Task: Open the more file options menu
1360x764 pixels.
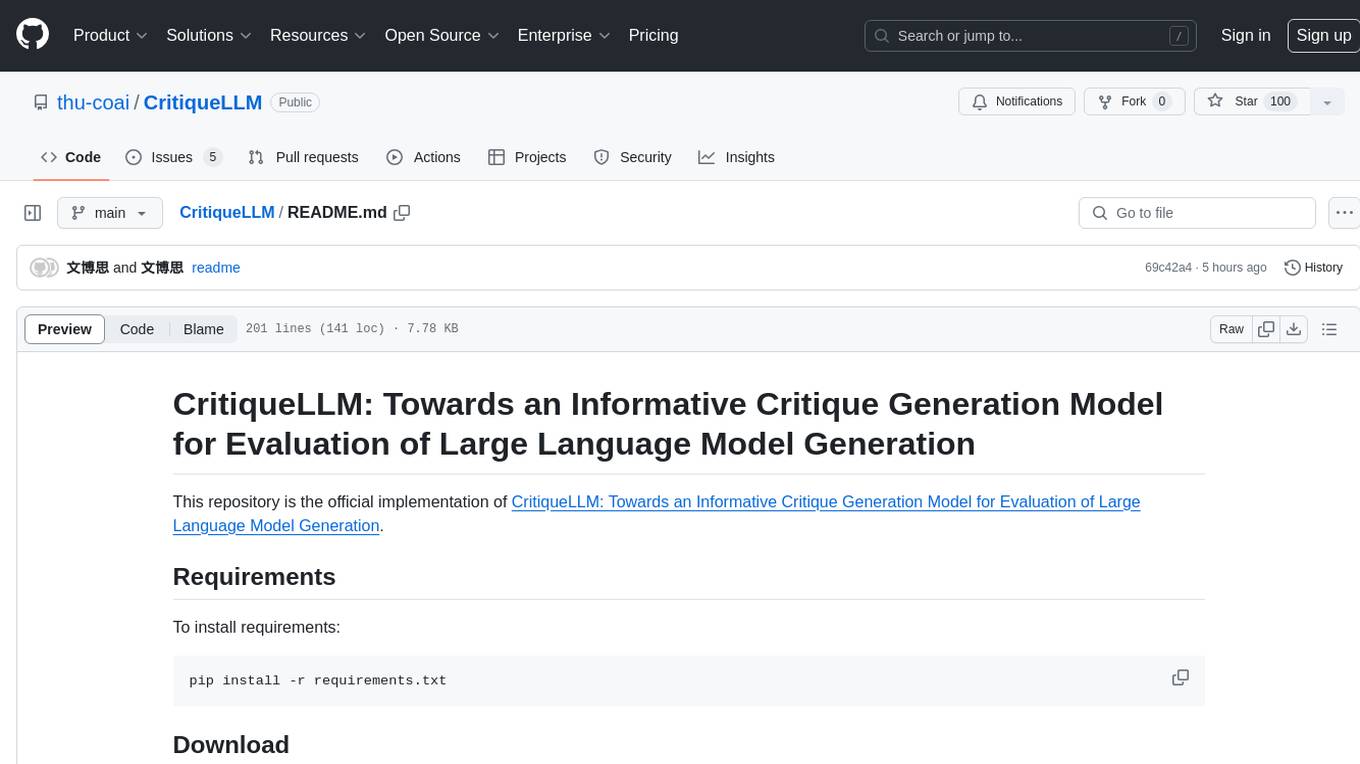Action: pos(1344,213)
